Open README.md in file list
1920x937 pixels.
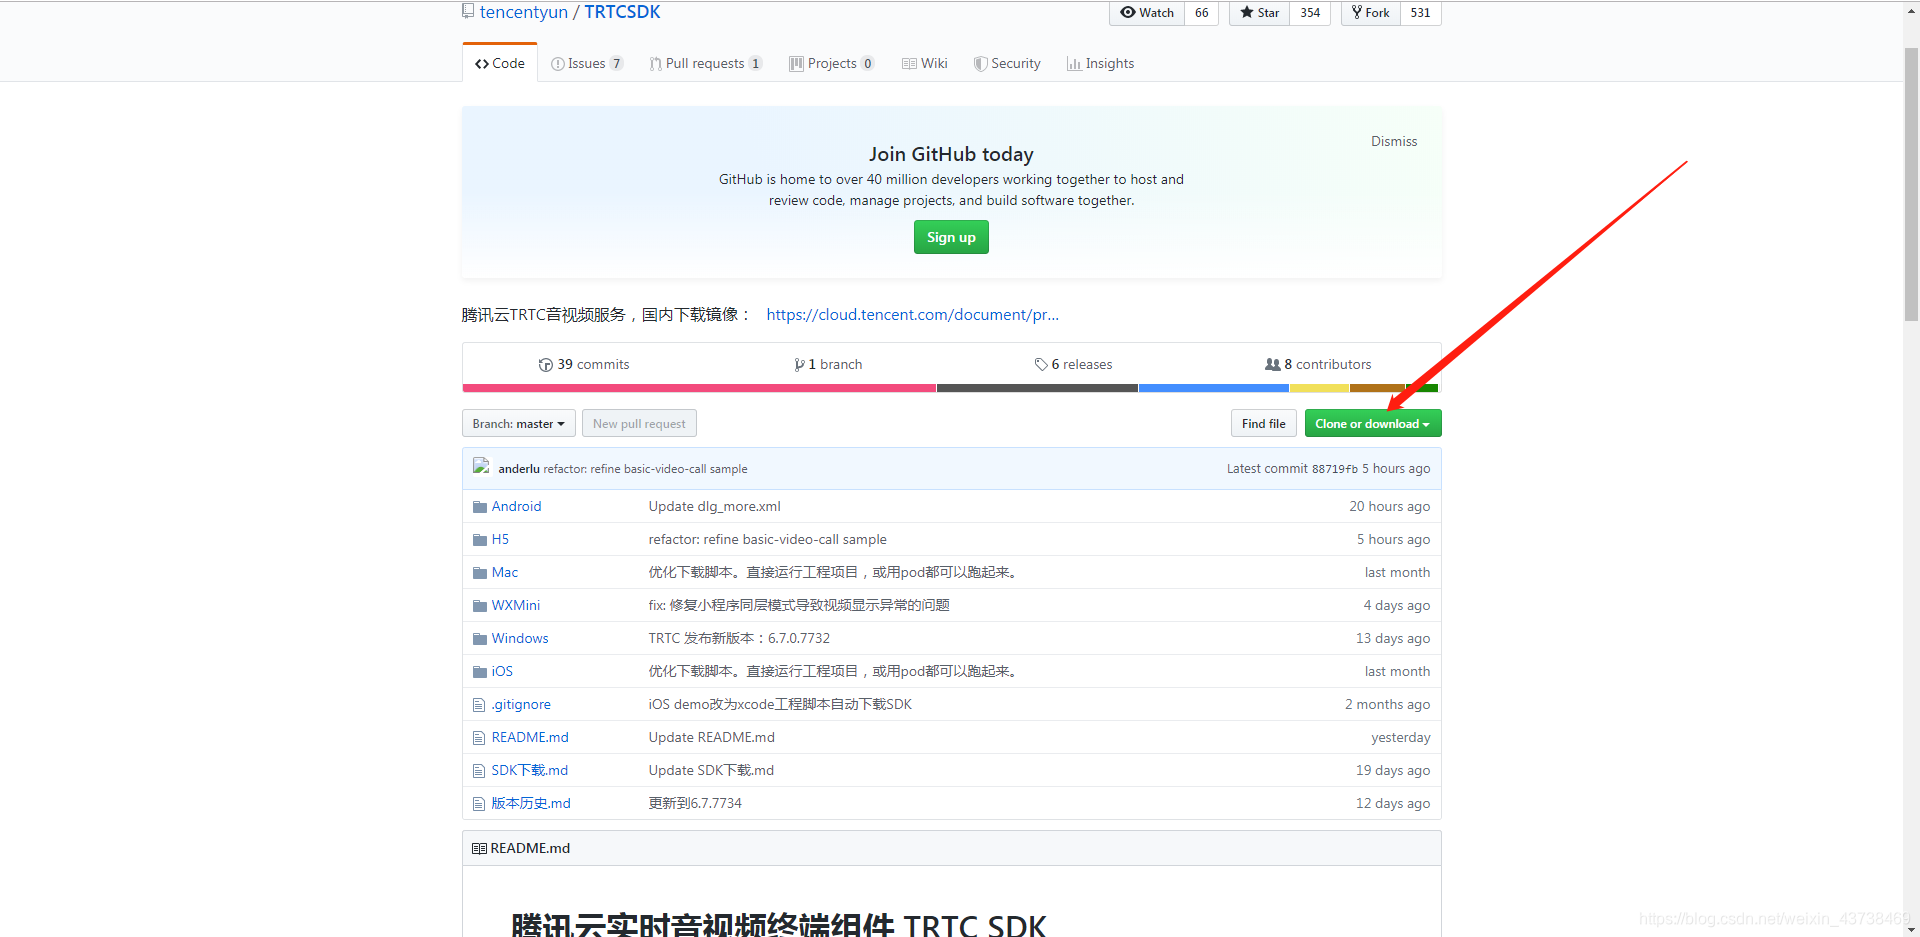(x=530, y=738)
